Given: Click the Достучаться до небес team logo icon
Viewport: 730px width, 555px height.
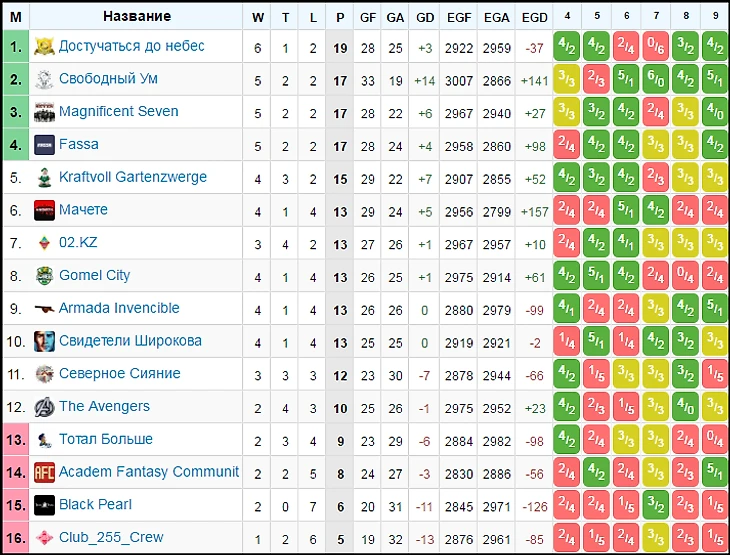Looking at the screenshot, I should tap(44, 46).
